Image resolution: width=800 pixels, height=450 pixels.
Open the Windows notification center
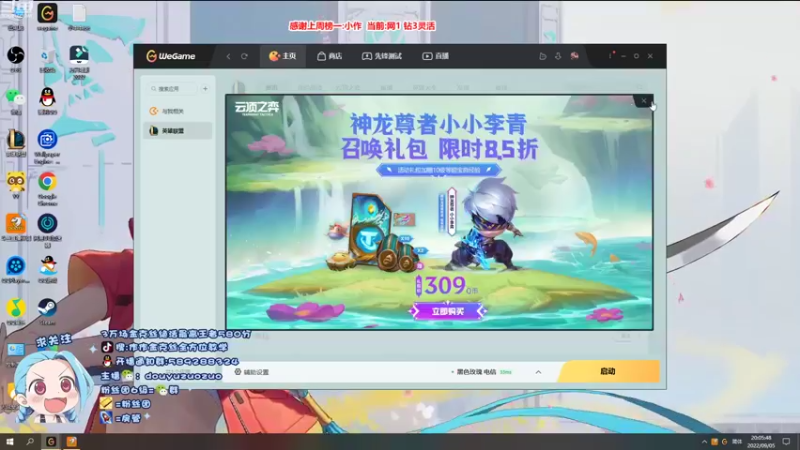(786, 442)
